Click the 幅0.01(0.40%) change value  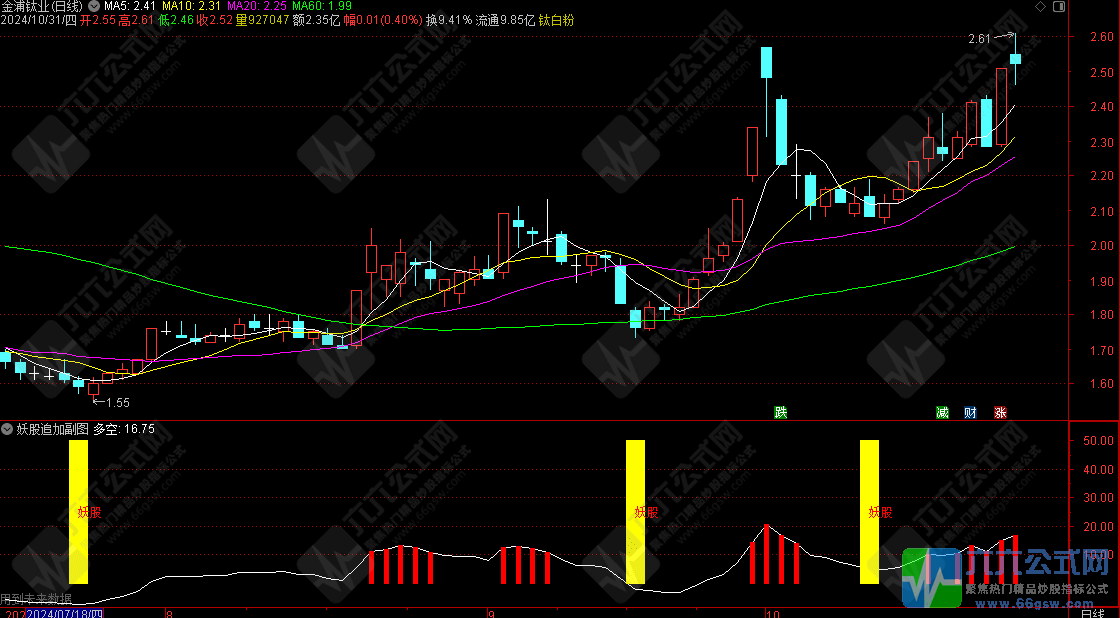point(384,21)
